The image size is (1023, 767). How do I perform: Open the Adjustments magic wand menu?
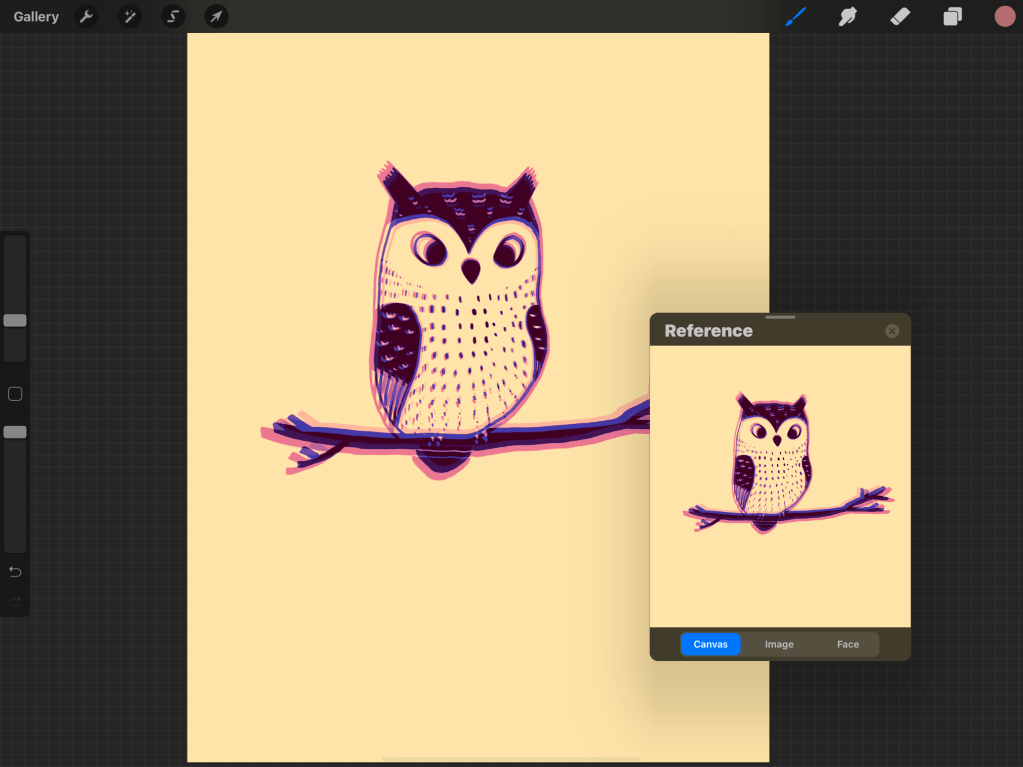(130, 17)
